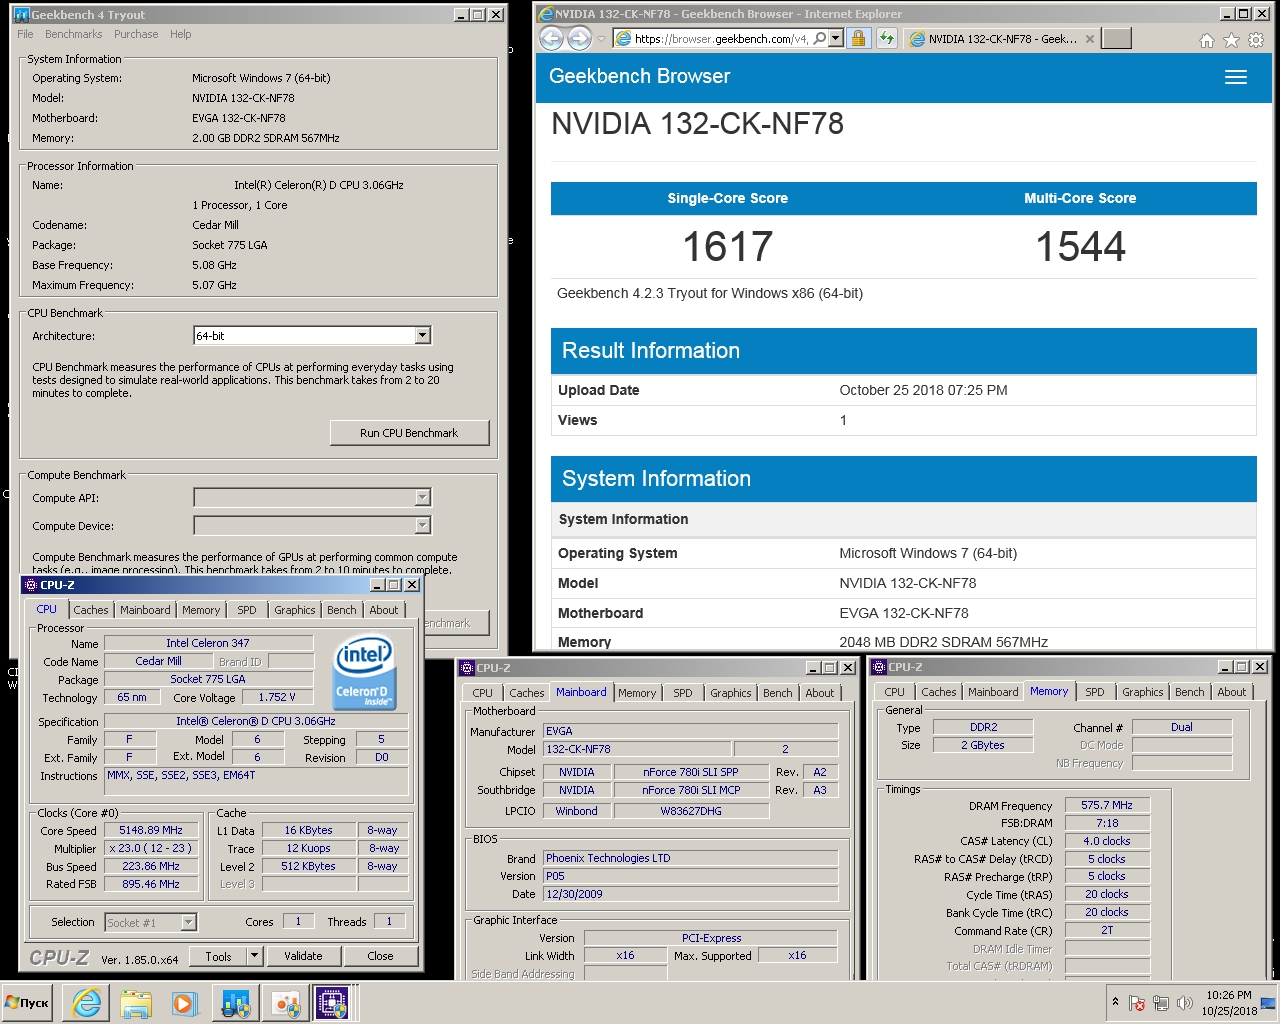The height and width of the screenshot is (1024, 1280).
Task: Open Bench tab in the Memory CPU-Z window
Action: [1189, 692]
